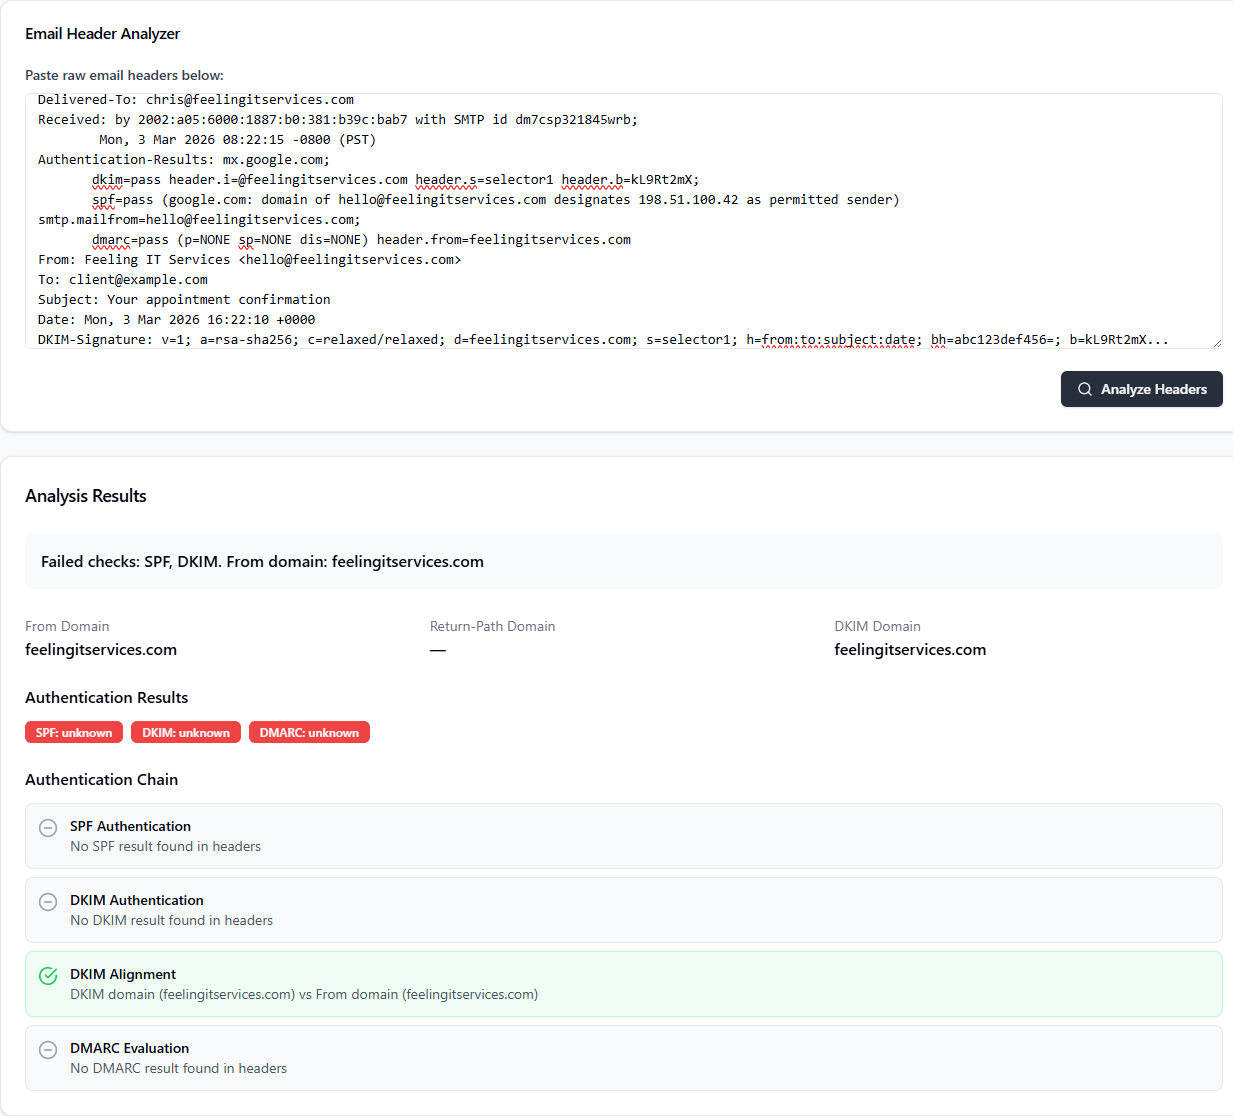Screen dimensions: 1233x1116
Task: Click the green check icon on DKIM Alignment
Action: (x=48, y=975)
